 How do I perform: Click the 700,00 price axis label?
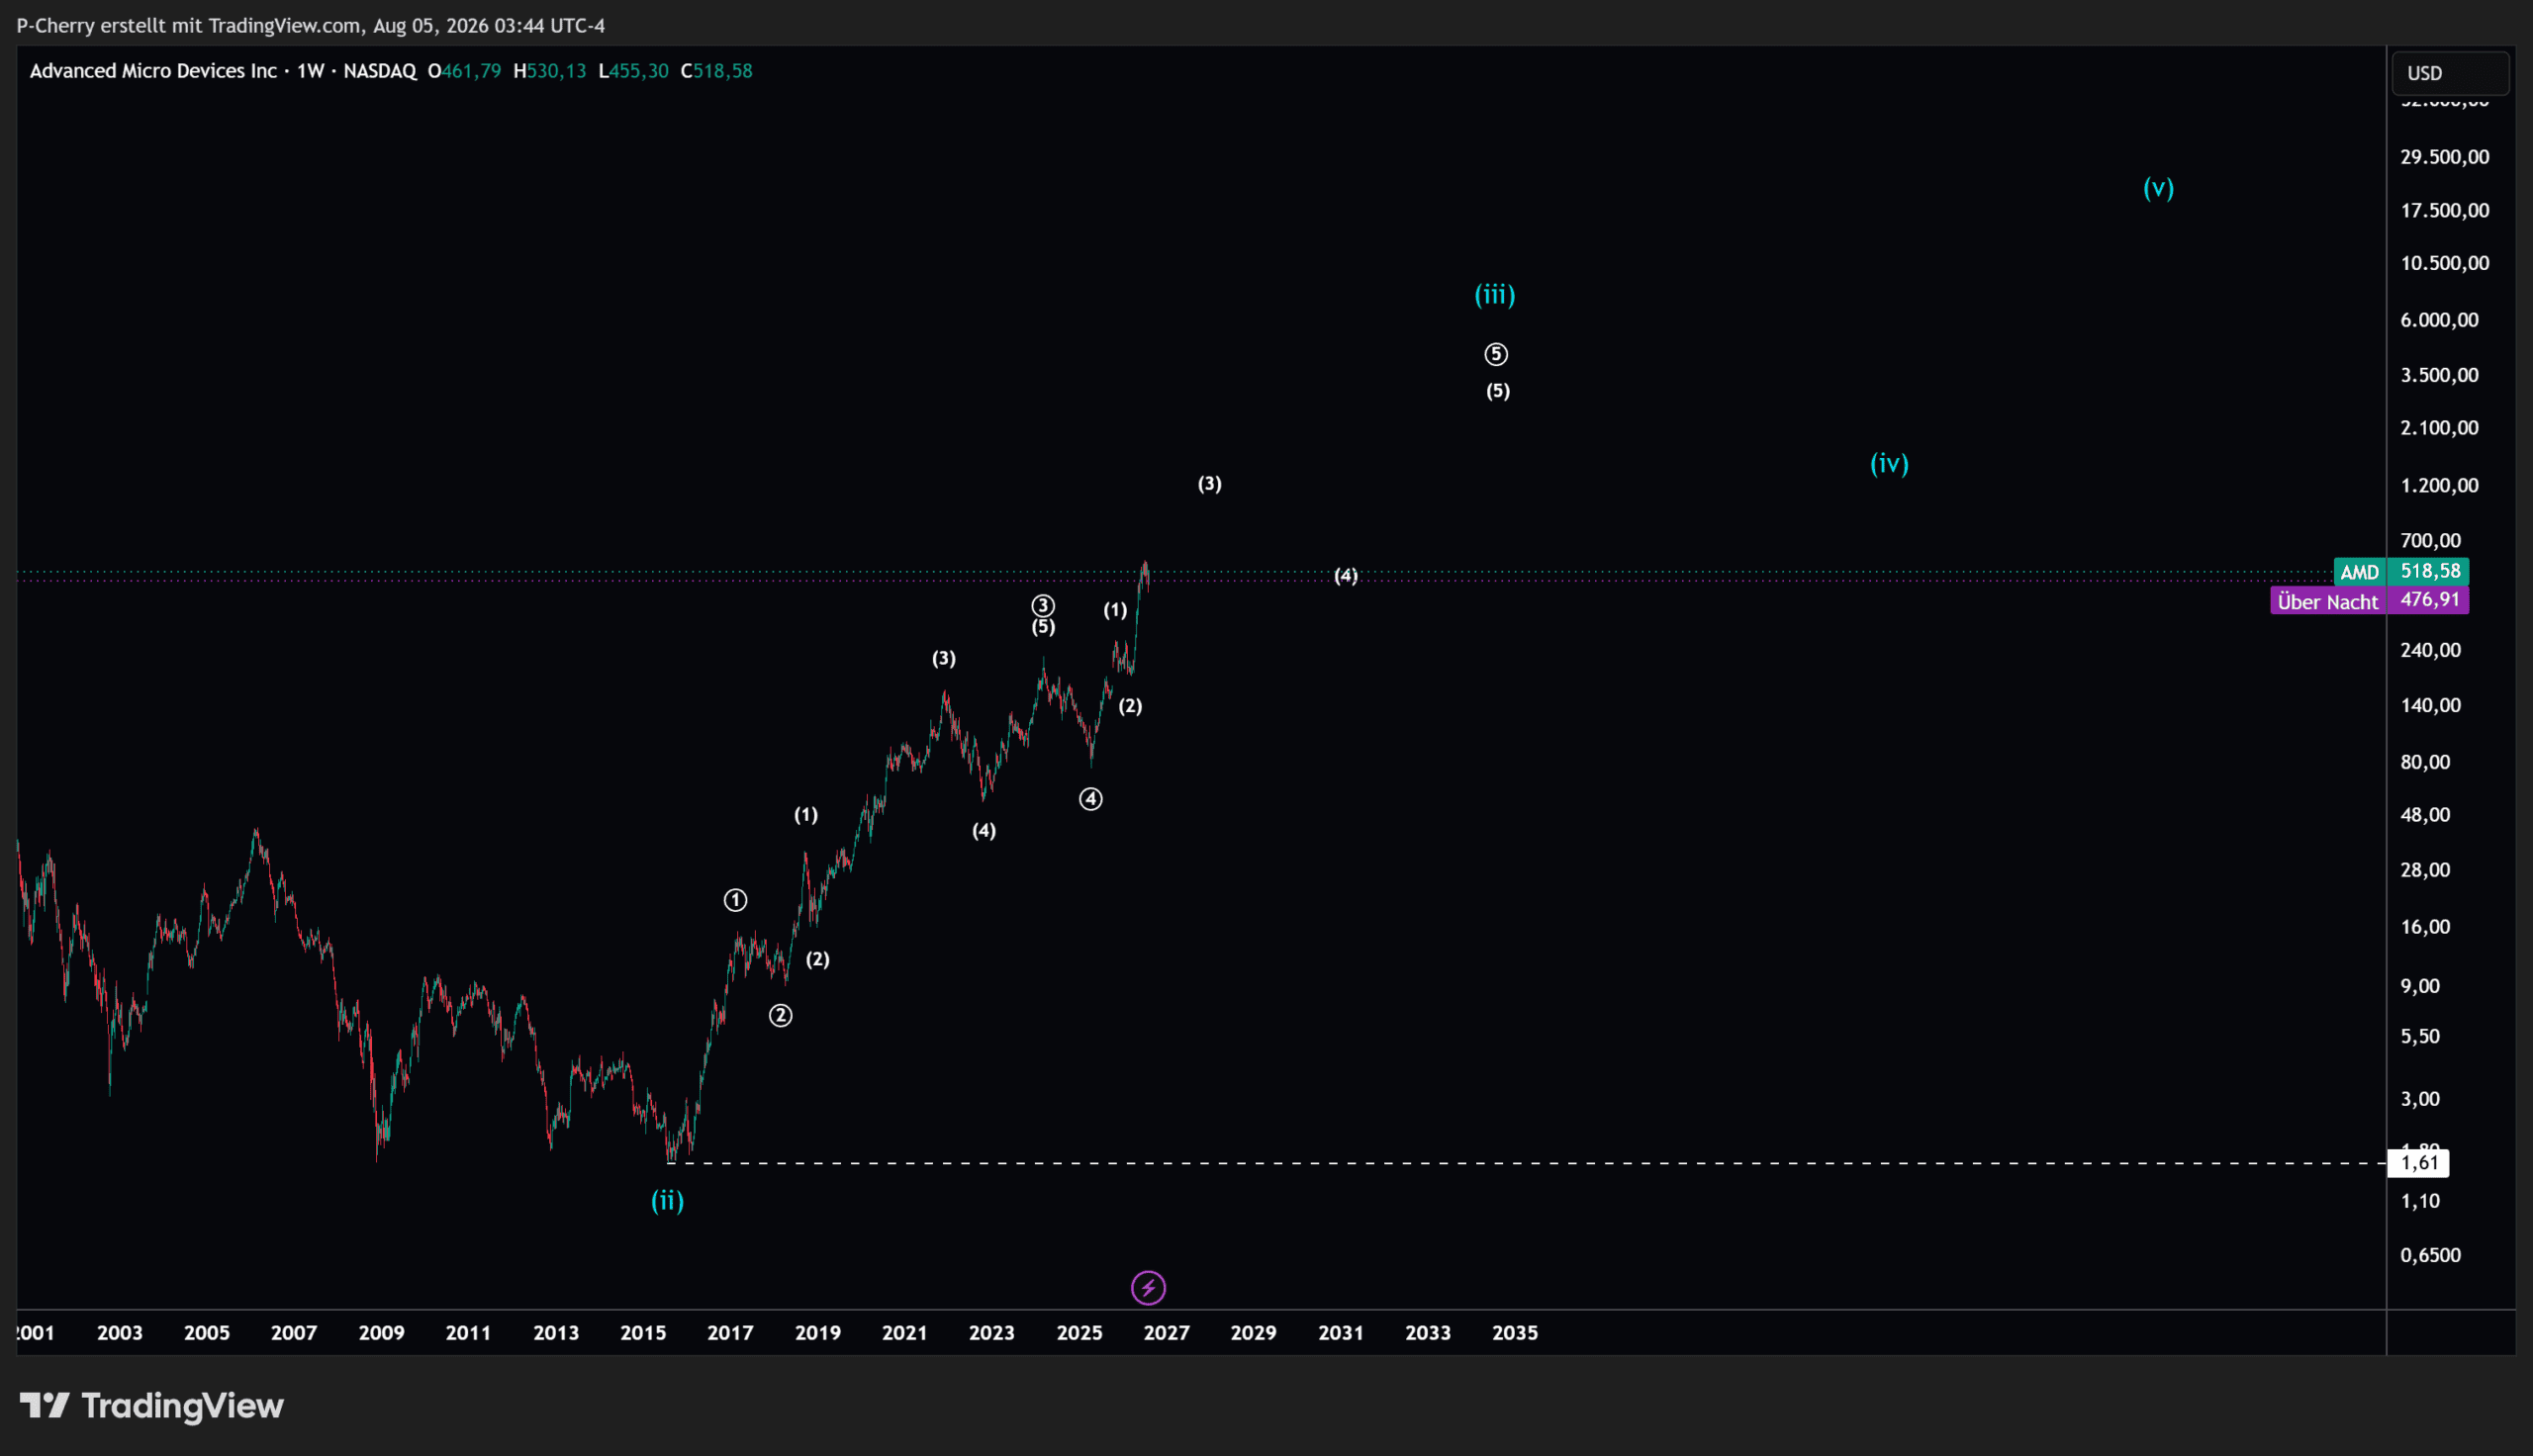[x=2431, y=541]
